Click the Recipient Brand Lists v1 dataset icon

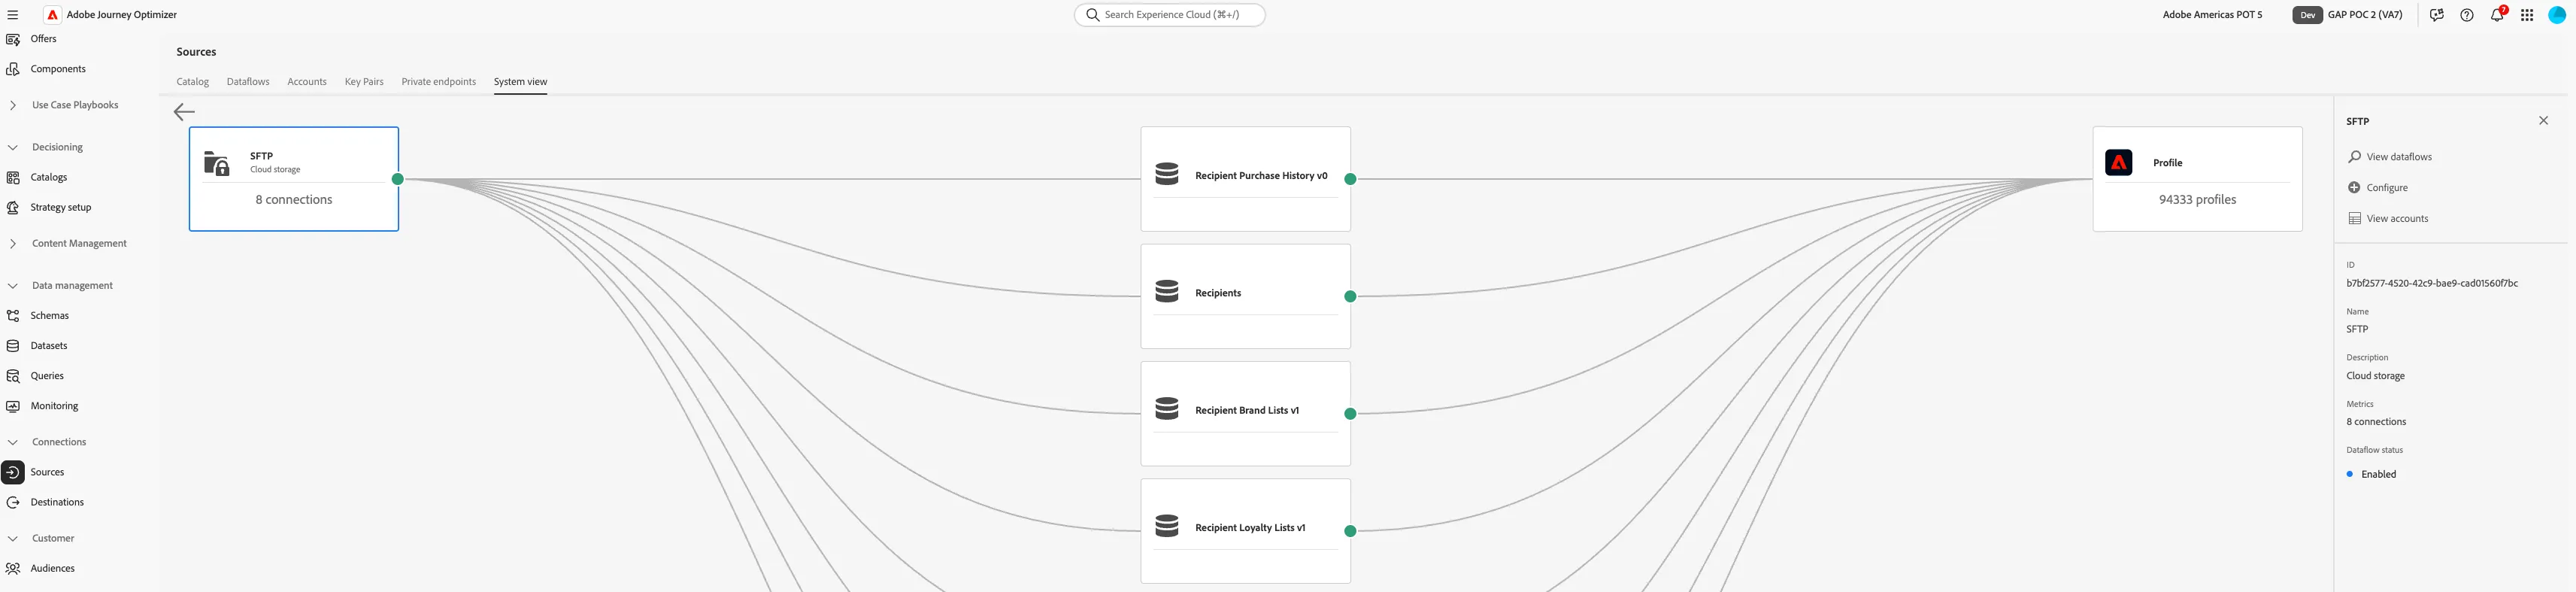[1167, 409]
